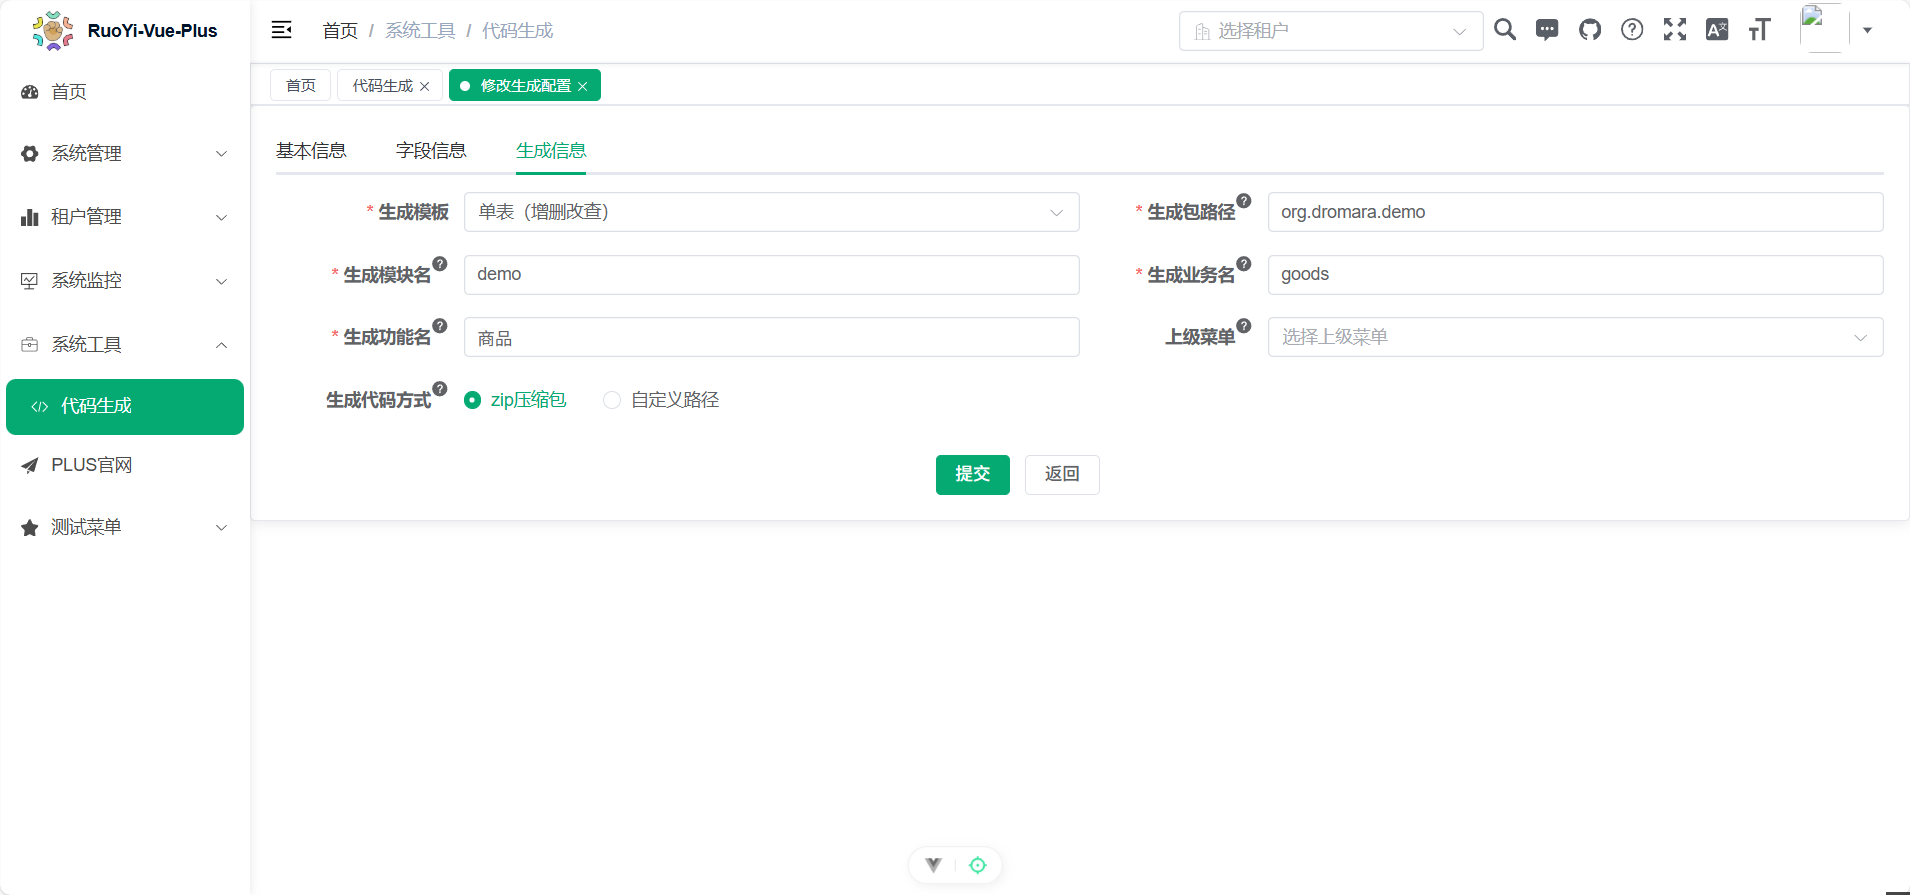Click the help question mark icon in header
Viewport: 1910px width, 895px height.
click(x=1632, y=30)
